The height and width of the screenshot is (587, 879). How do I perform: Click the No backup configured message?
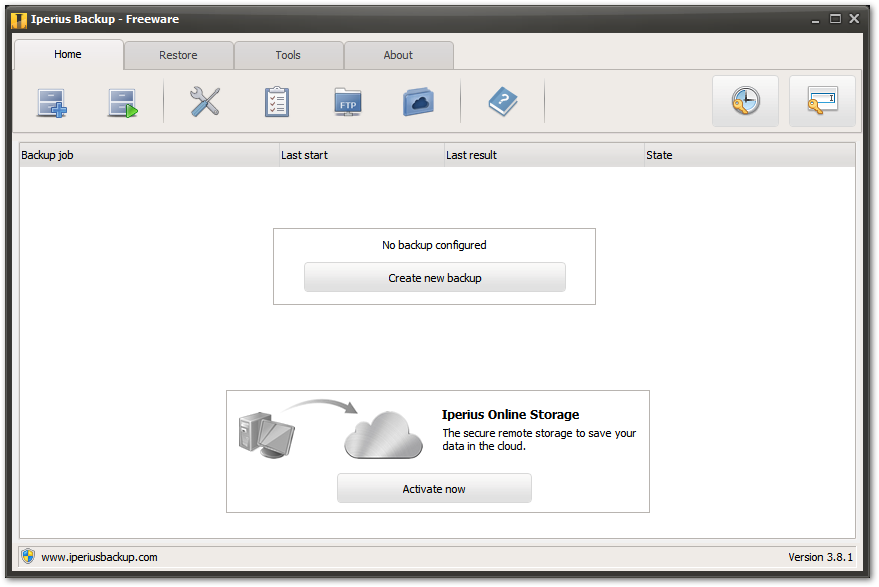[434, 245]
